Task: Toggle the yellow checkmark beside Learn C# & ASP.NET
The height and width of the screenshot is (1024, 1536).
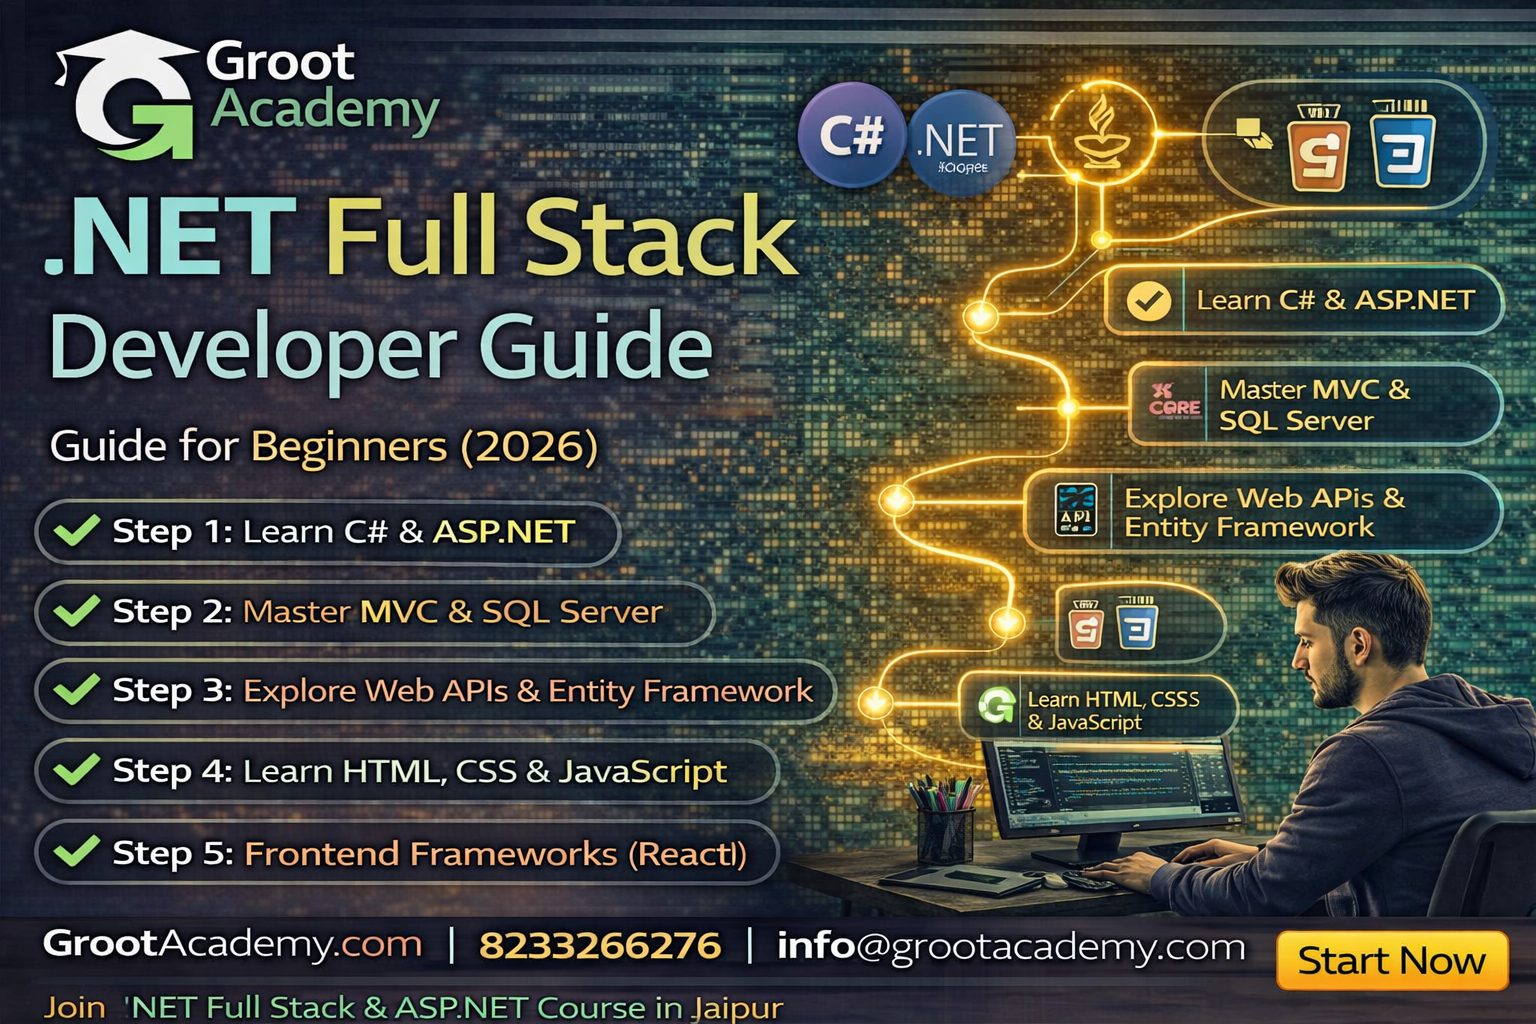Action: pyautogui.click(x=1146, y=299)
